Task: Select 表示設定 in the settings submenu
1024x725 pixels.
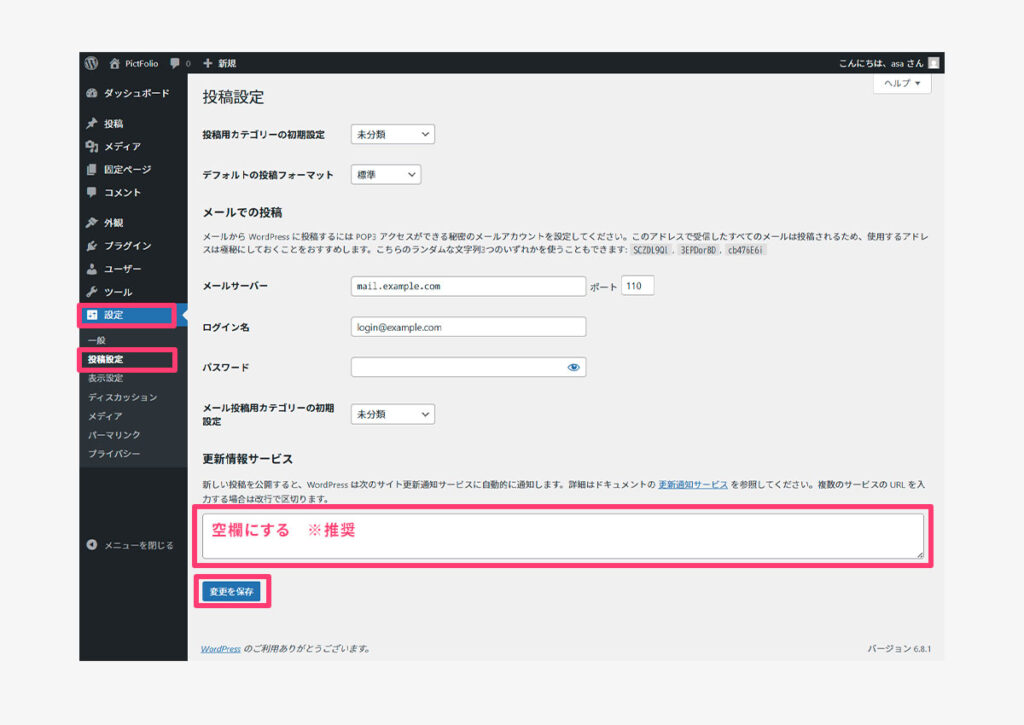Action: point(105,378)
